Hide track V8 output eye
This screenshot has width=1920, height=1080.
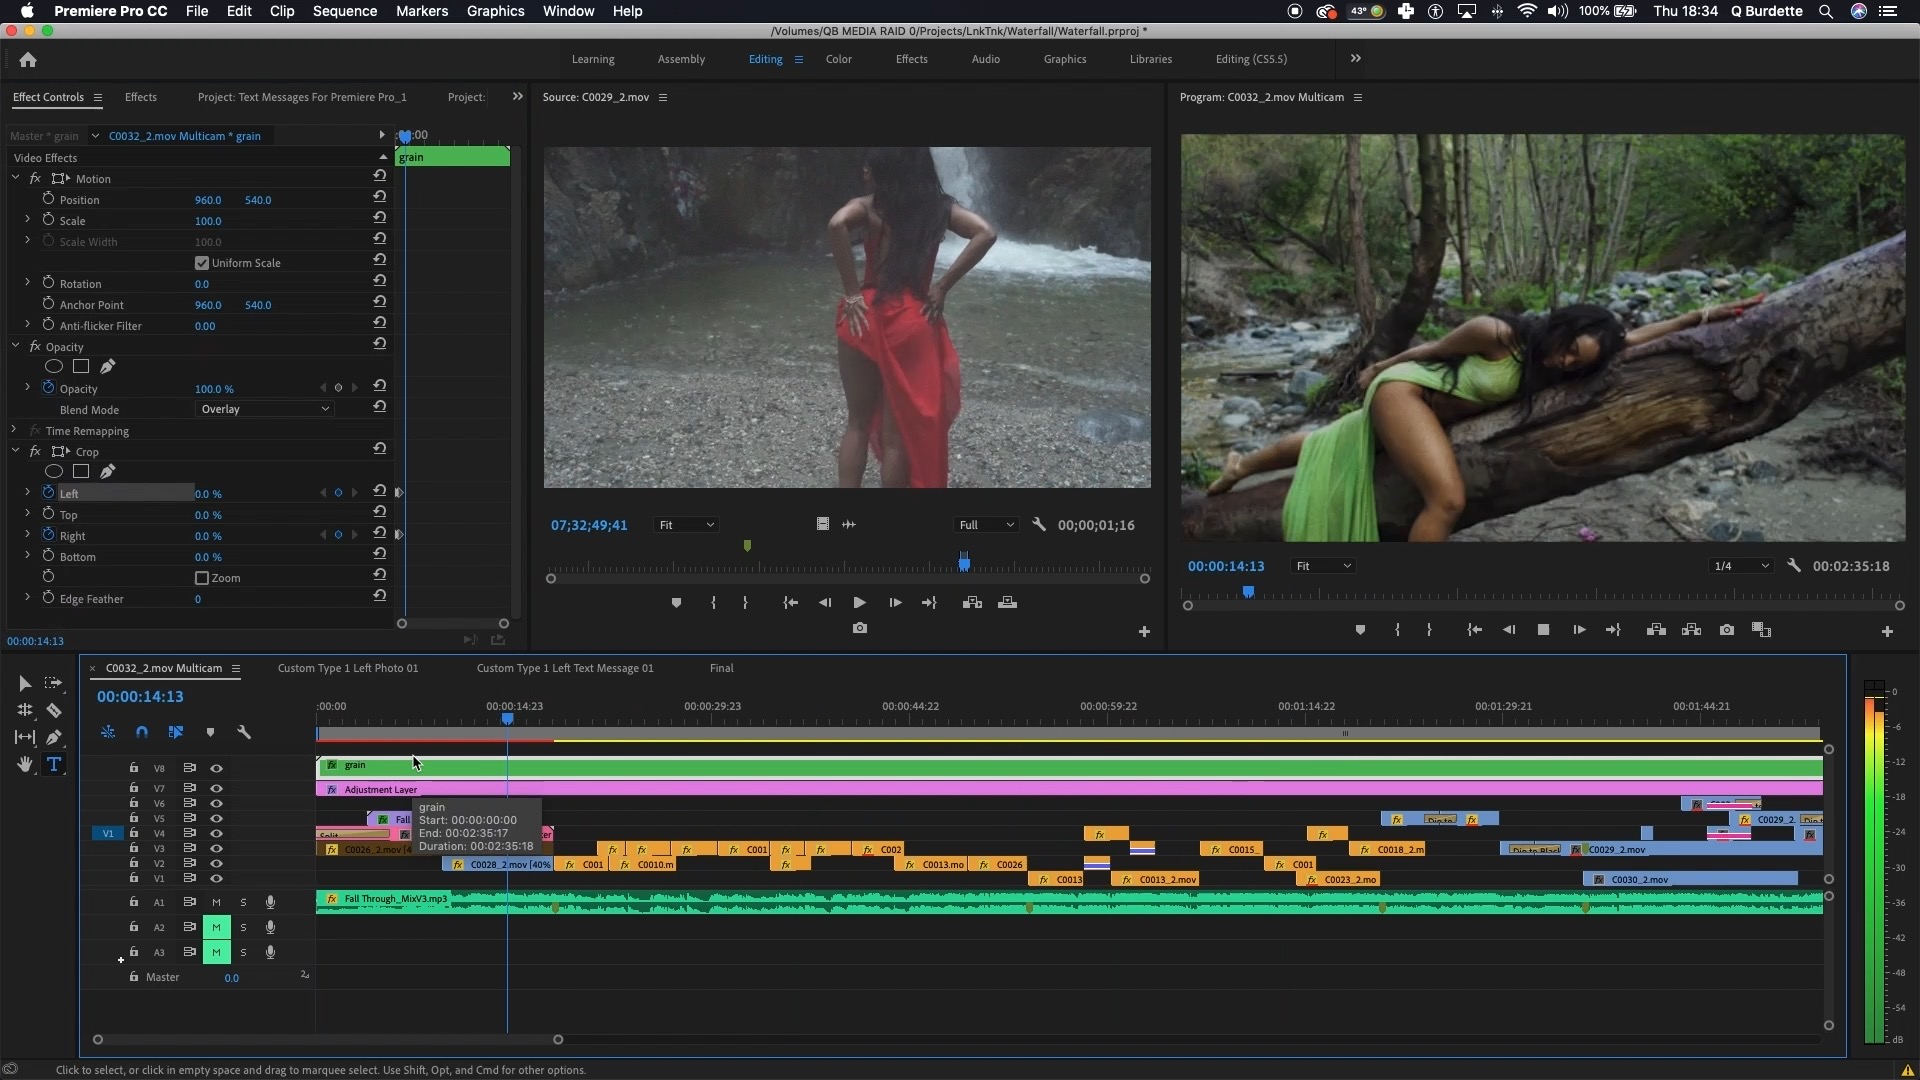point(216,768)
